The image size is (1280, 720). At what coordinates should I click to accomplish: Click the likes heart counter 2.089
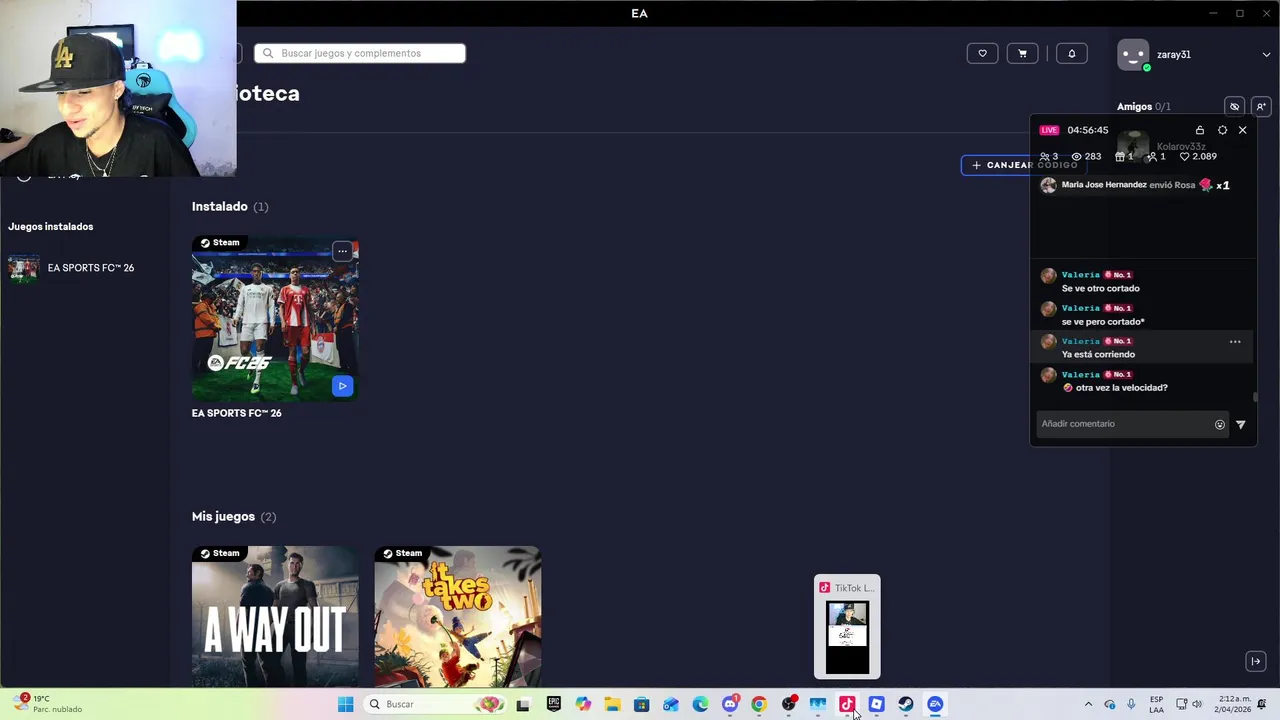click(x=1198, y=157)
